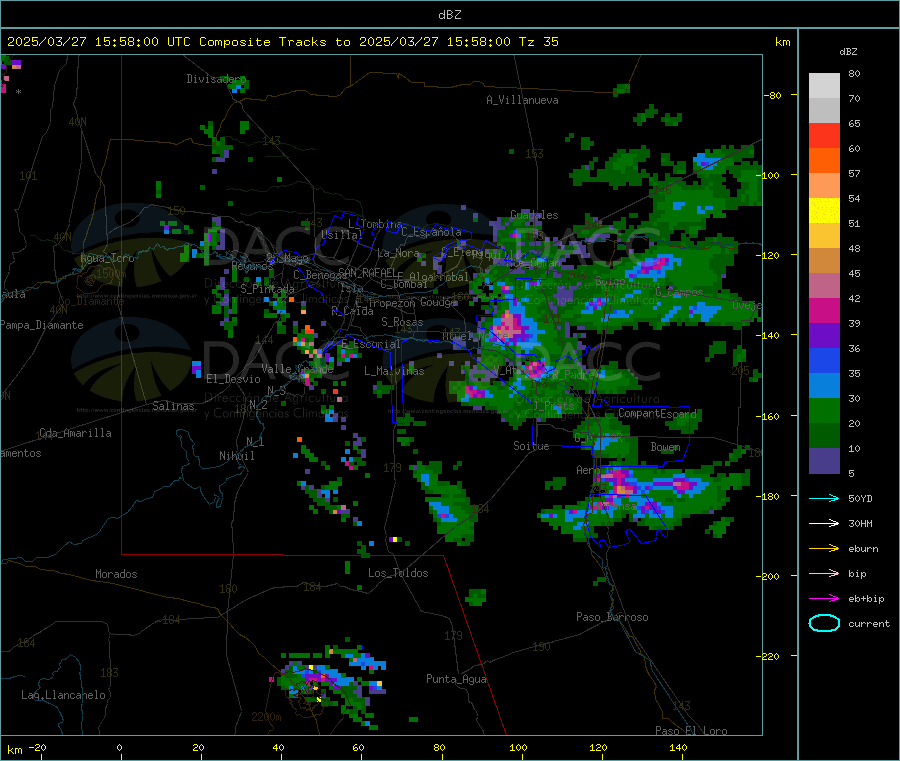Click the yellow eburn arrow icon
The height and width of the screenshot is (761, 900).
[x=824, y=549]
